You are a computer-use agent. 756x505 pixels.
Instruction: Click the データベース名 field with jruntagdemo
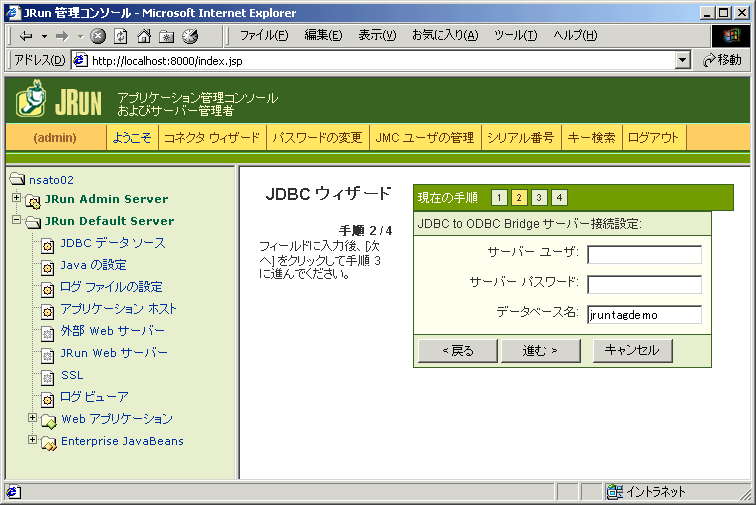tap(645, 314)
